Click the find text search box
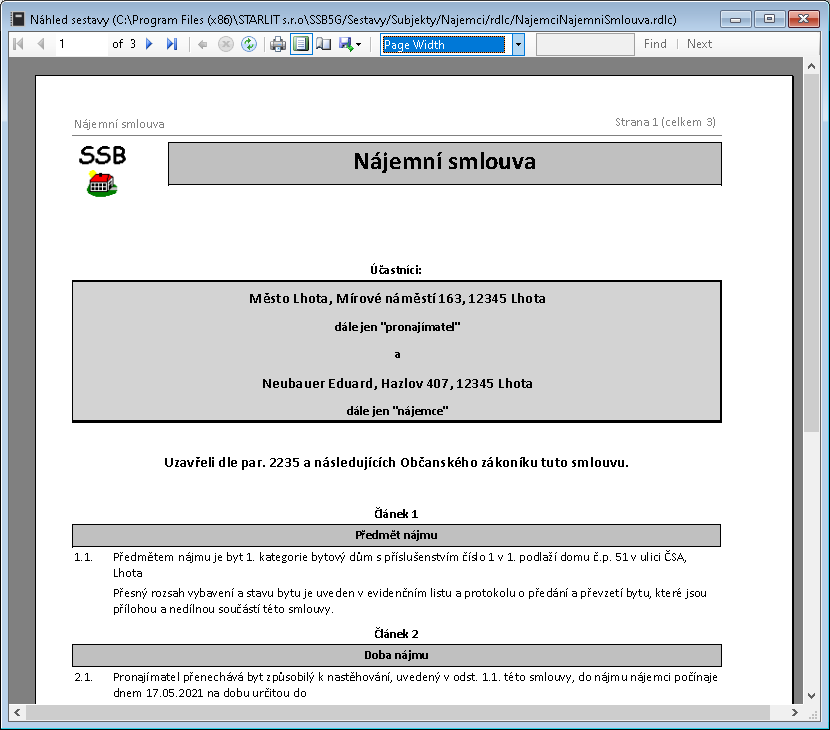 [x=585, y=44]
